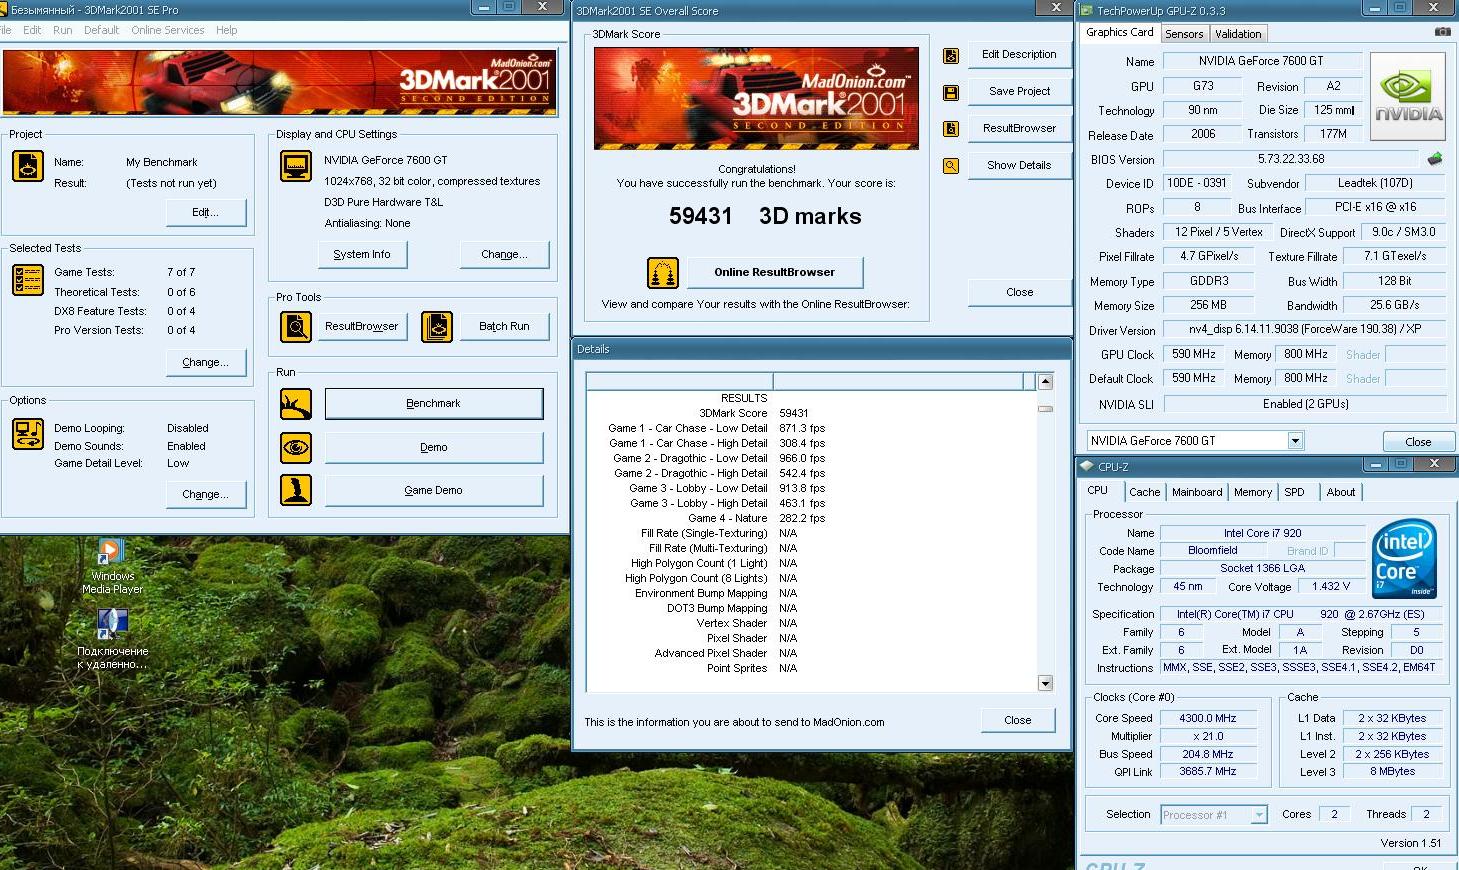The width and height of the screenshot is (1459, 870).
Task: Click the 3DMark2001 banner in score window
Action: coord(756,98)
